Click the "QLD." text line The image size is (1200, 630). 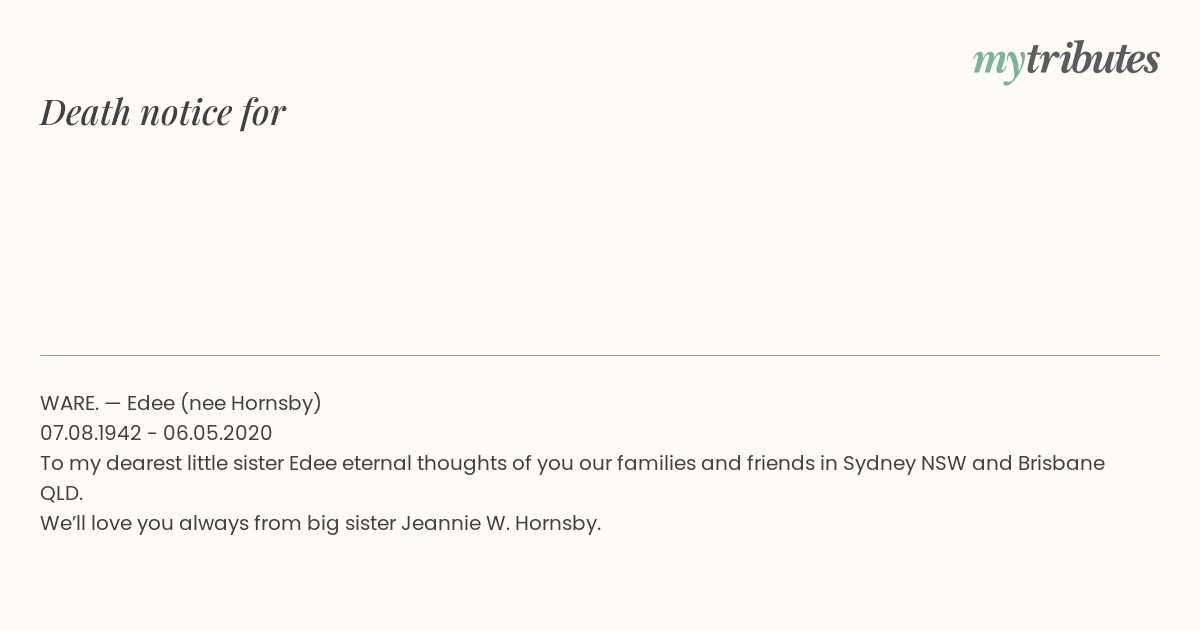(62, 493)
